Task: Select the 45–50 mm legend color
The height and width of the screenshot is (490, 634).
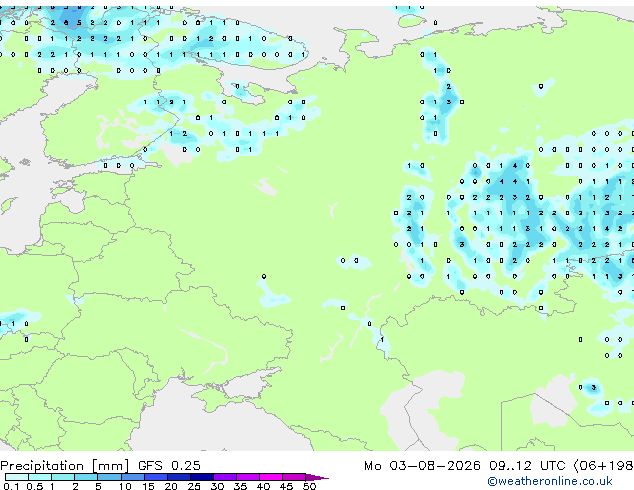Action: 294,477
